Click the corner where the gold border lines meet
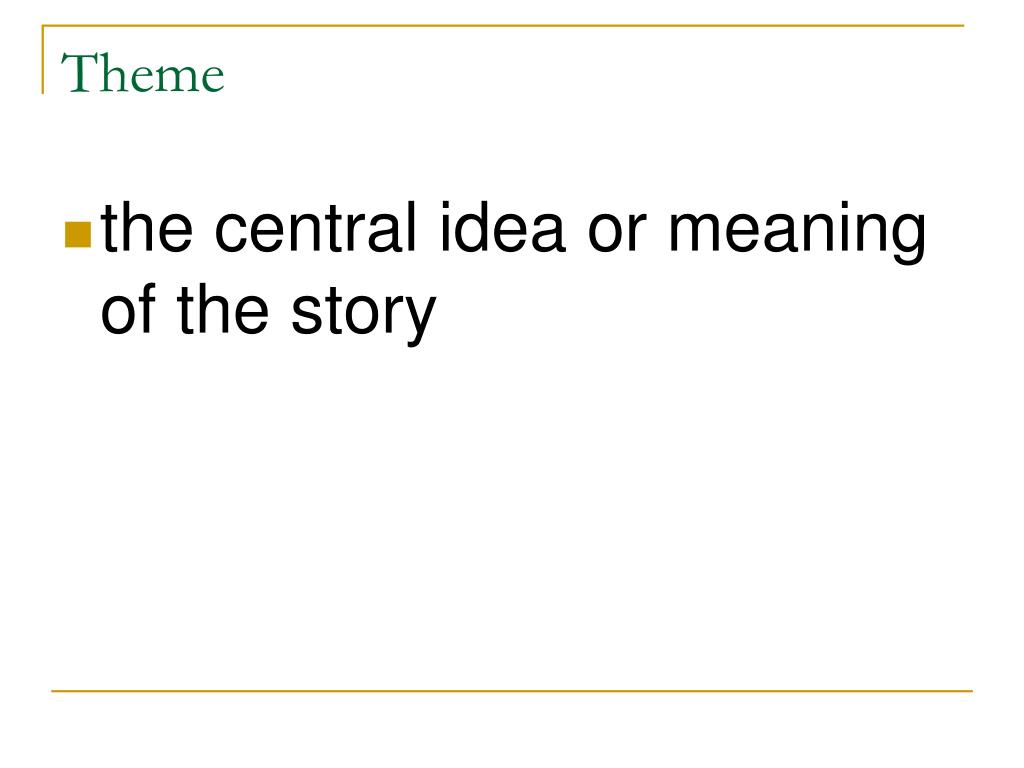 tap(43, 26)
